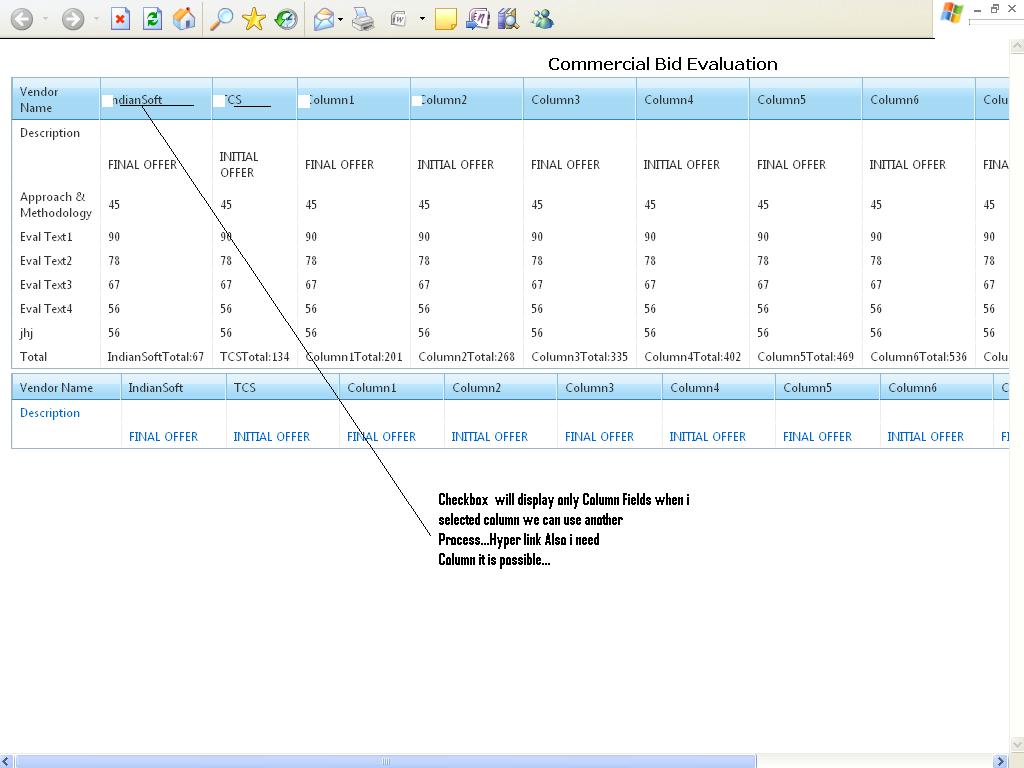
Task: Click the Send to OneNote icon
Action: 478,19
